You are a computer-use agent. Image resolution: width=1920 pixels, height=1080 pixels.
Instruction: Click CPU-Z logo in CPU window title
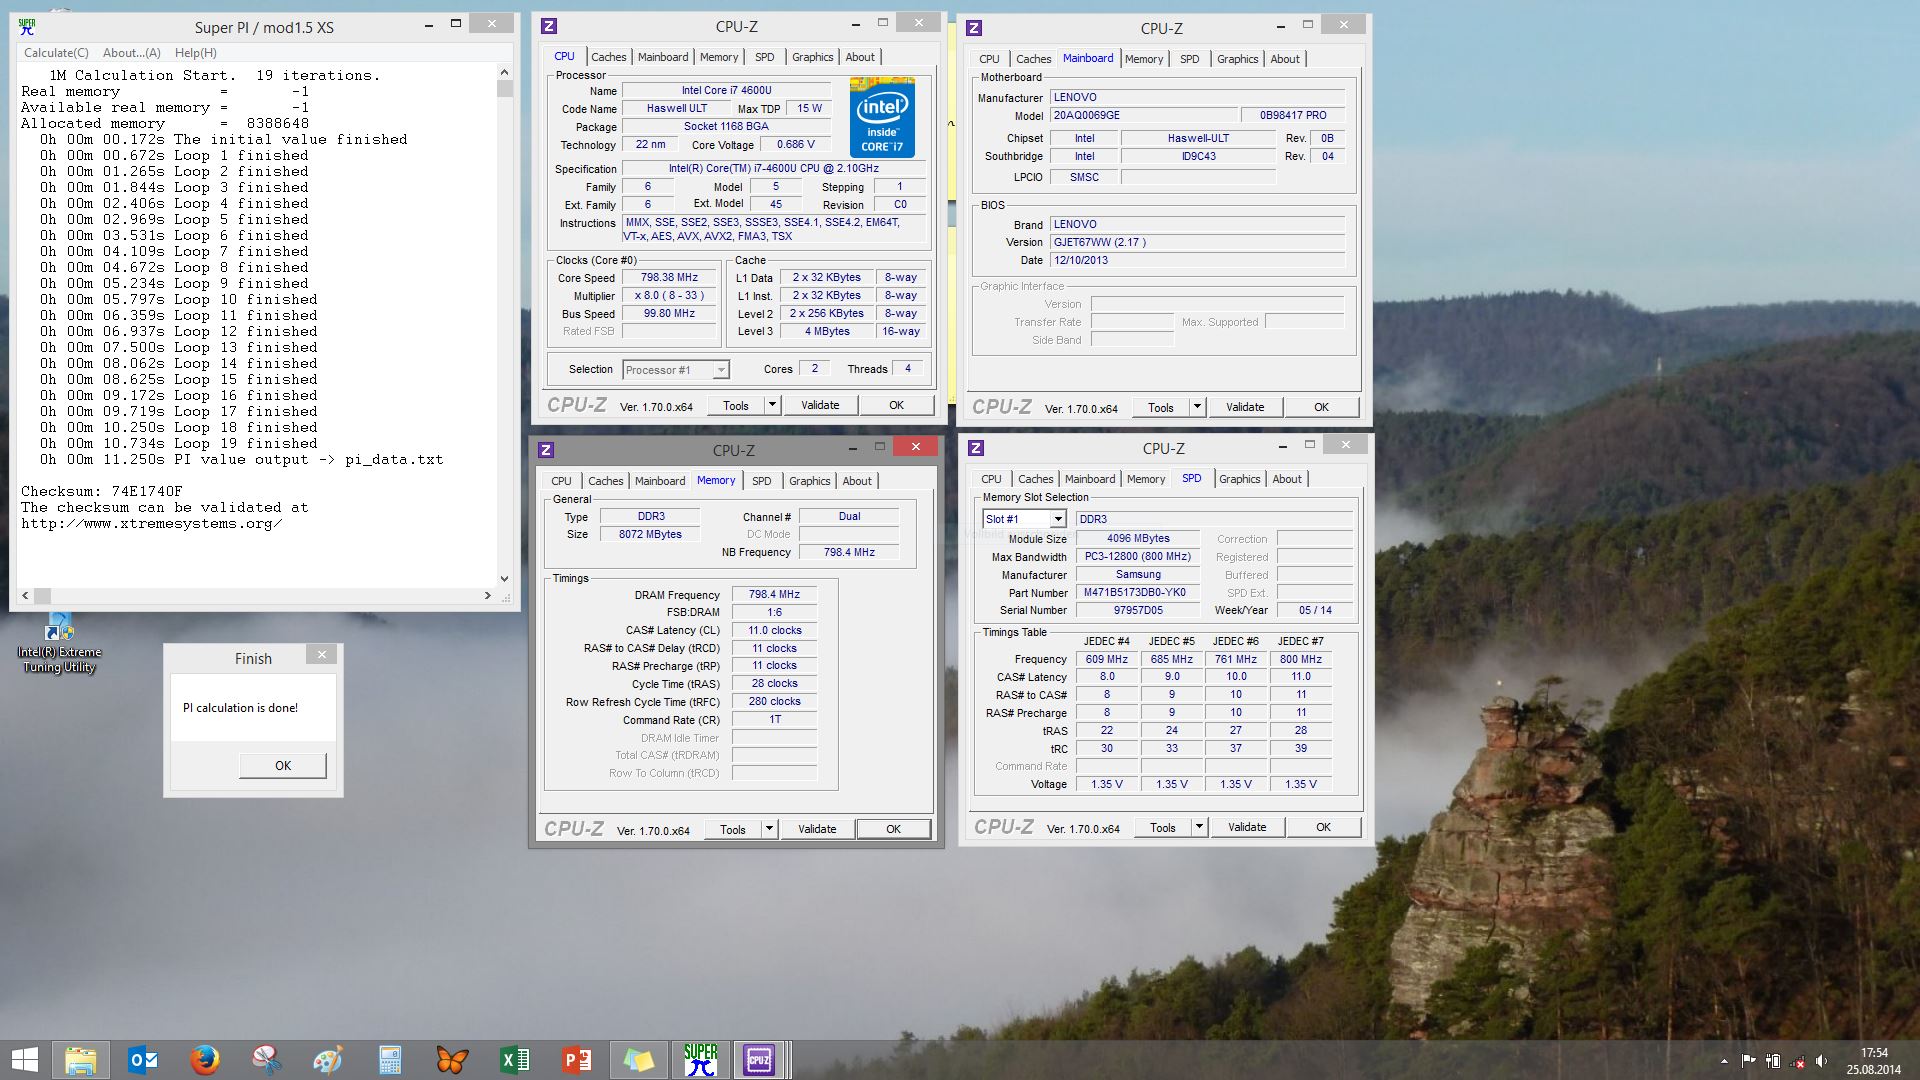click(549, 27)
